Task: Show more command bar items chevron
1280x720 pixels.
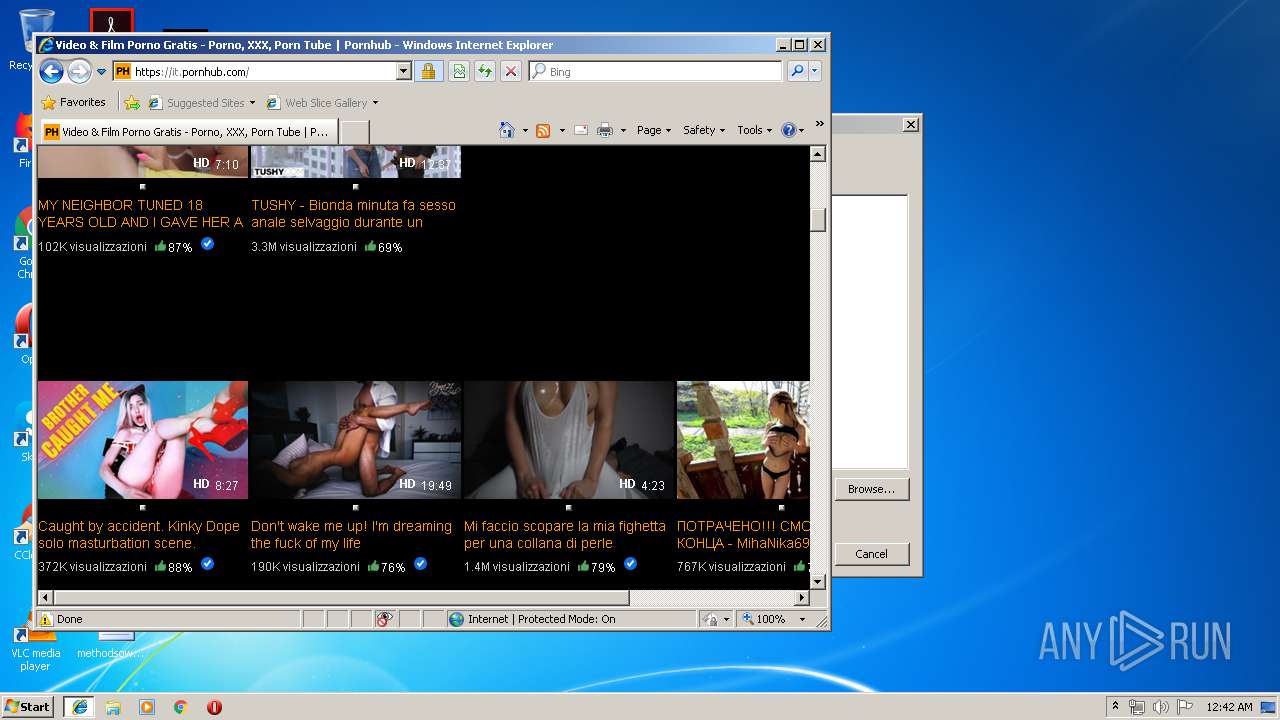Action: click(819, 124)
